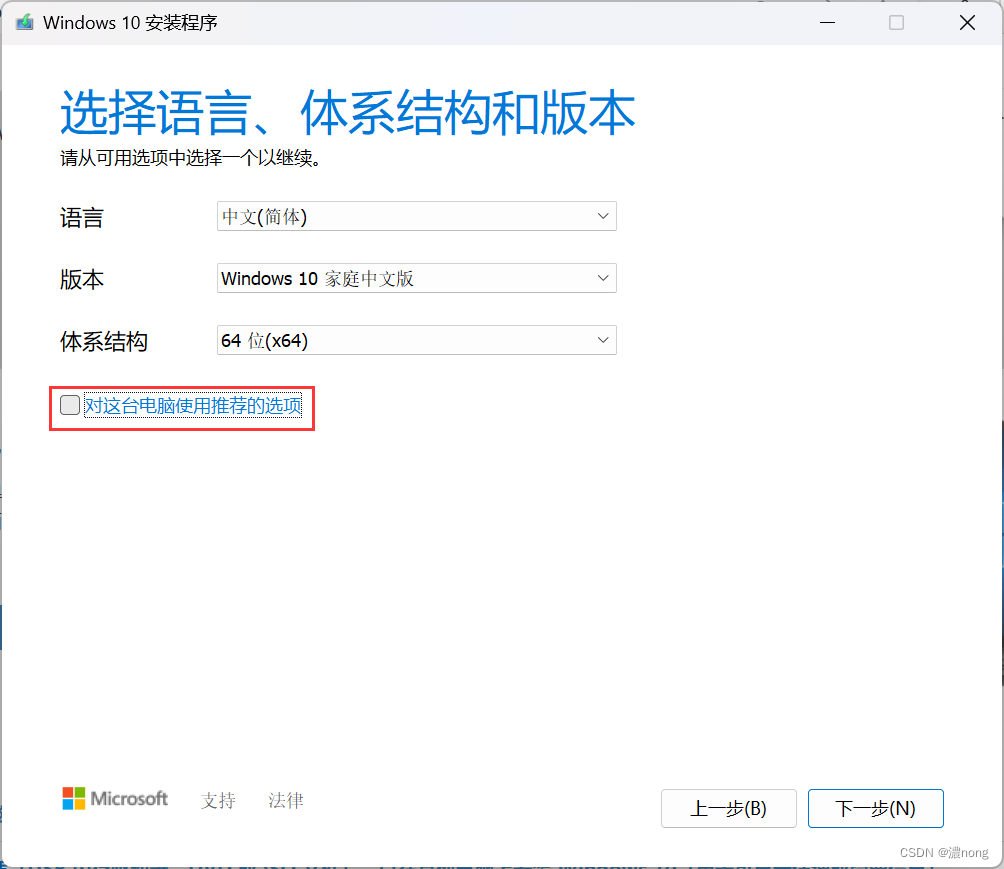Open the 语言 dropdown showing 中文(简体)
The height and width of the screenshot is (869, 1004).
pyautogui.click(x=416, y=216)
